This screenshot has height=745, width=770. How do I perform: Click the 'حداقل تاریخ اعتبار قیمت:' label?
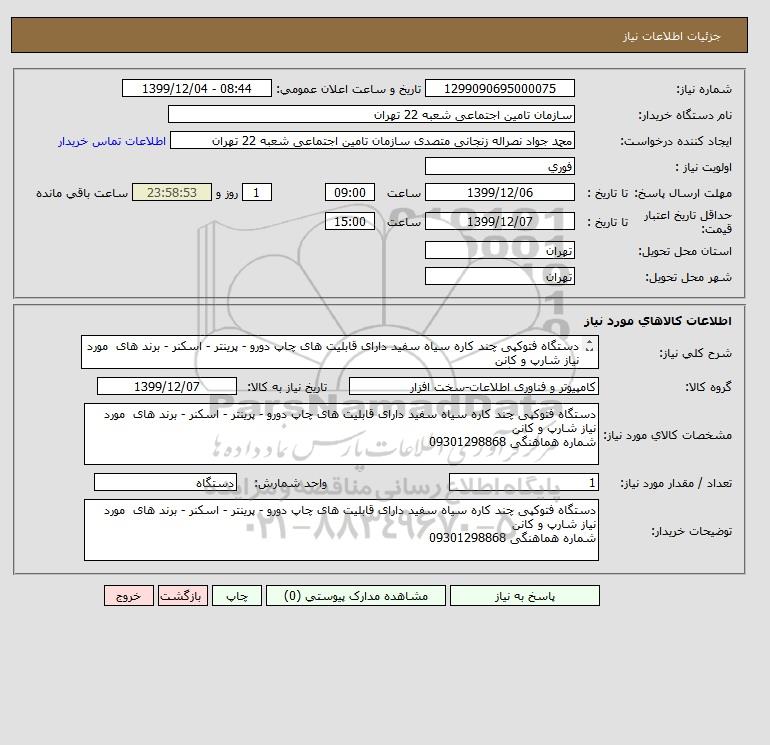point(688,222)
